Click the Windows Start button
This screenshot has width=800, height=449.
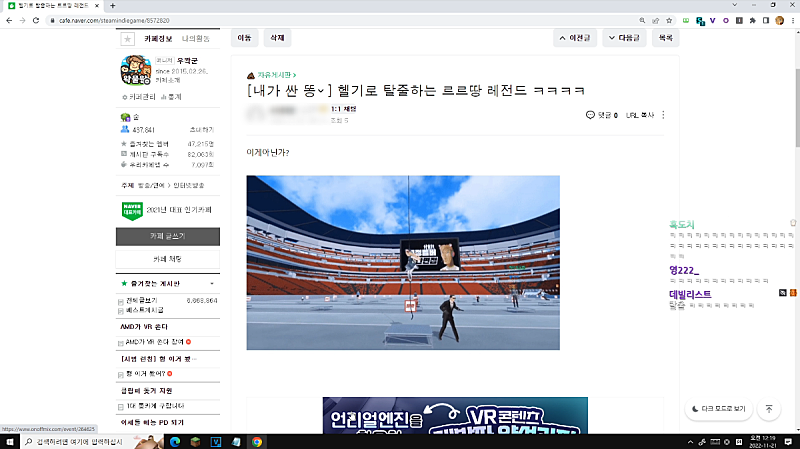(x=10, y=440)
